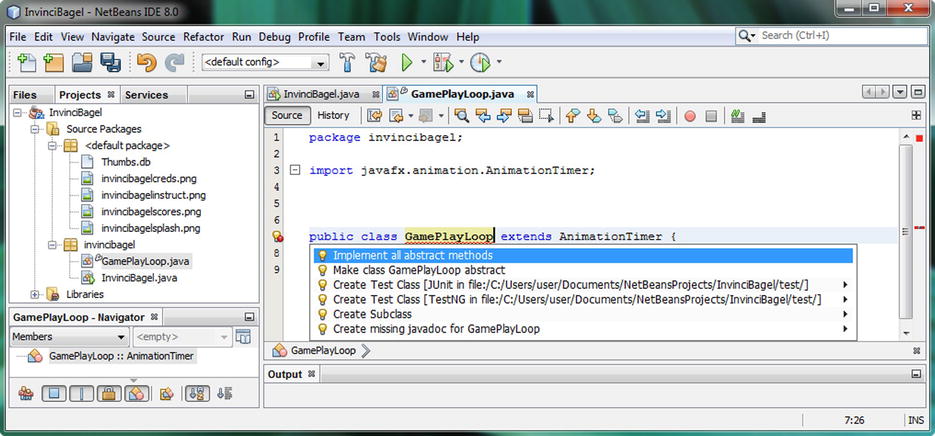The width and height of the screenshot is (935, 436).
Task: Click the Find Selection magnifier icon
Action: pyautogui.click(x=461, y=116)
